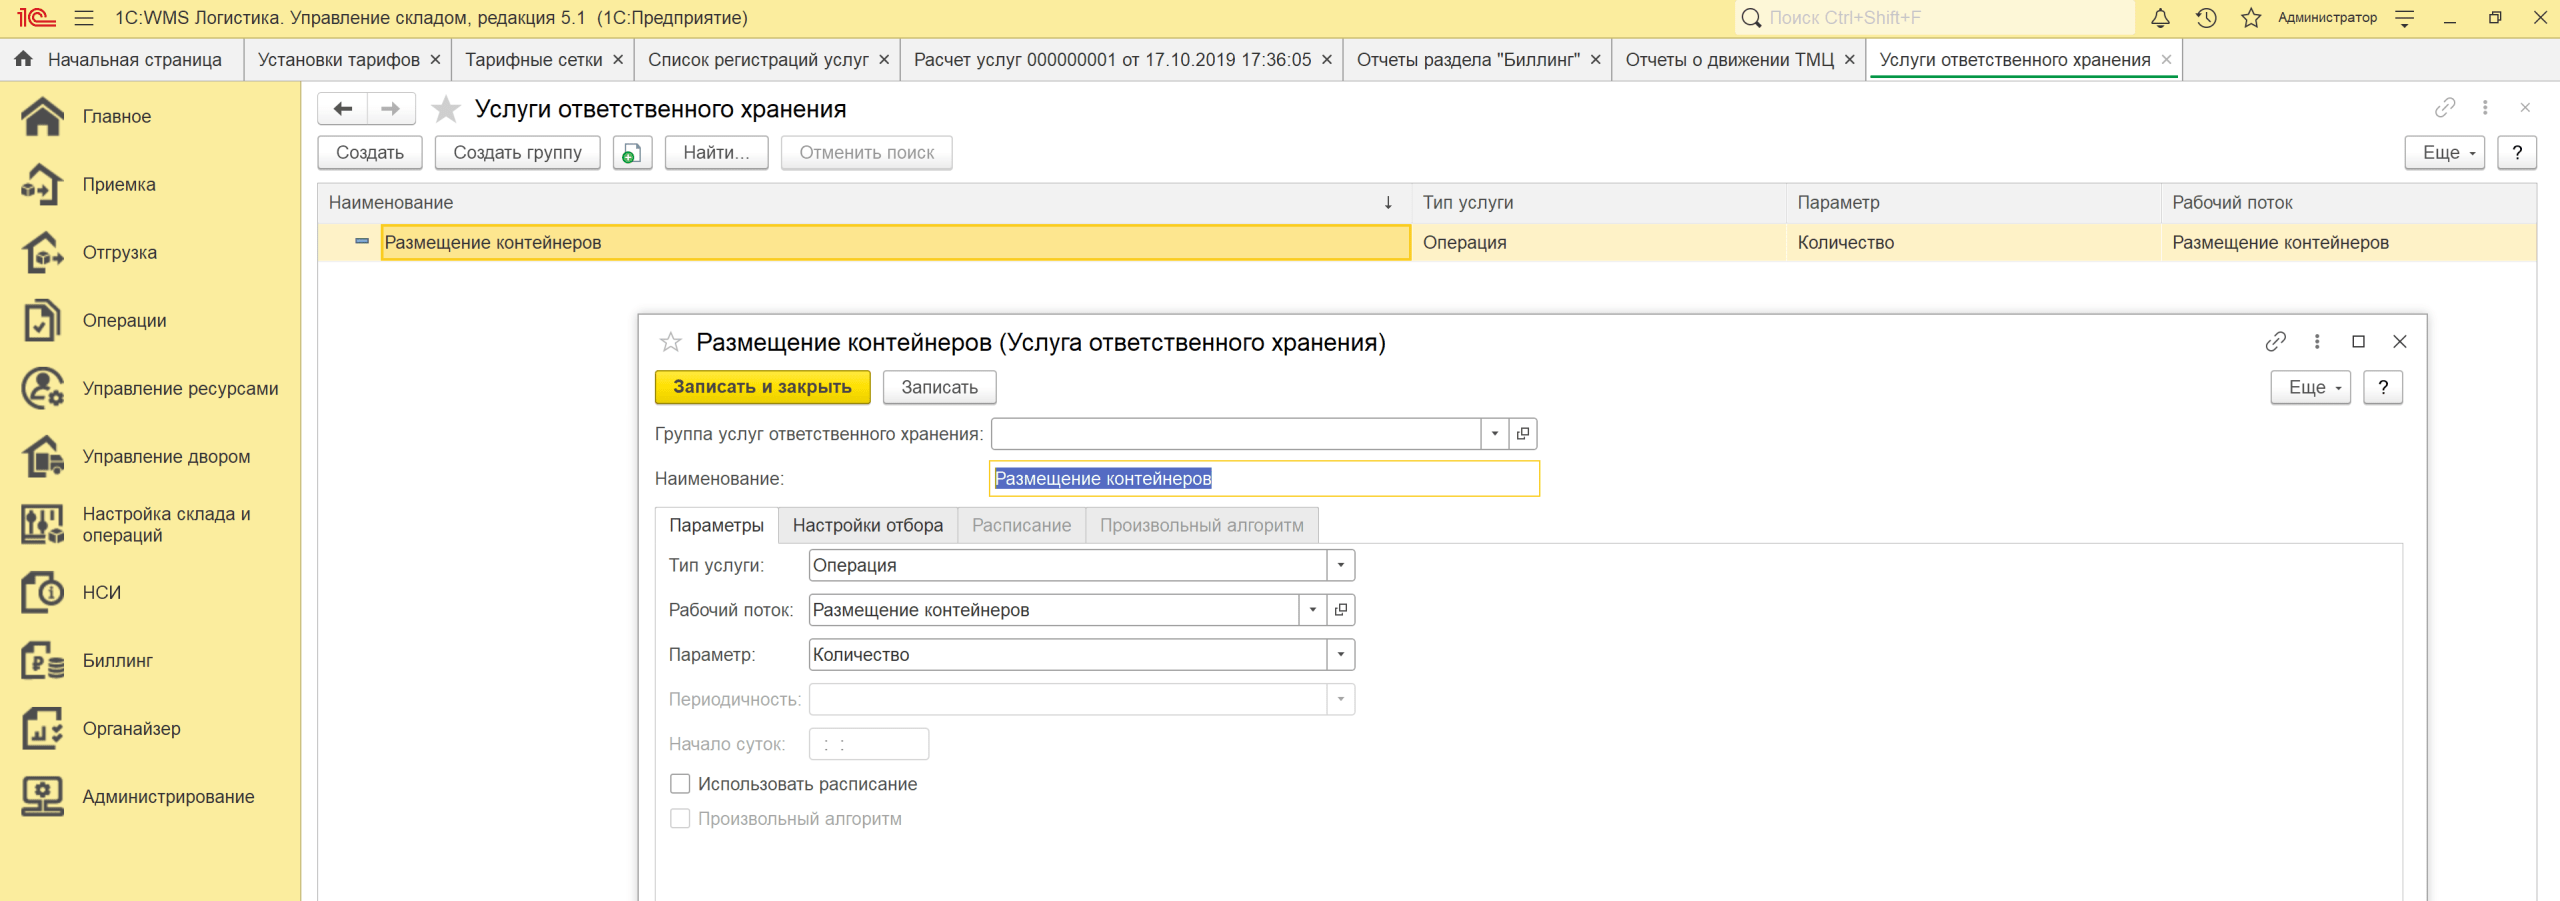The height and width of the screenshot is (901, 2560).
Task: Open the Приемка section icon
Action: 42,185
